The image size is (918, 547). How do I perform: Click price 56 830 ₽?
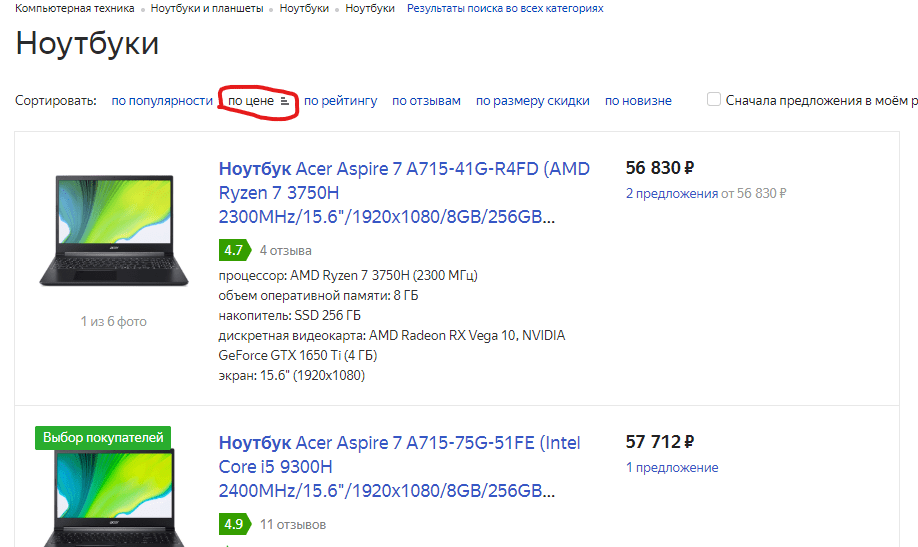(x=660, y=168)
